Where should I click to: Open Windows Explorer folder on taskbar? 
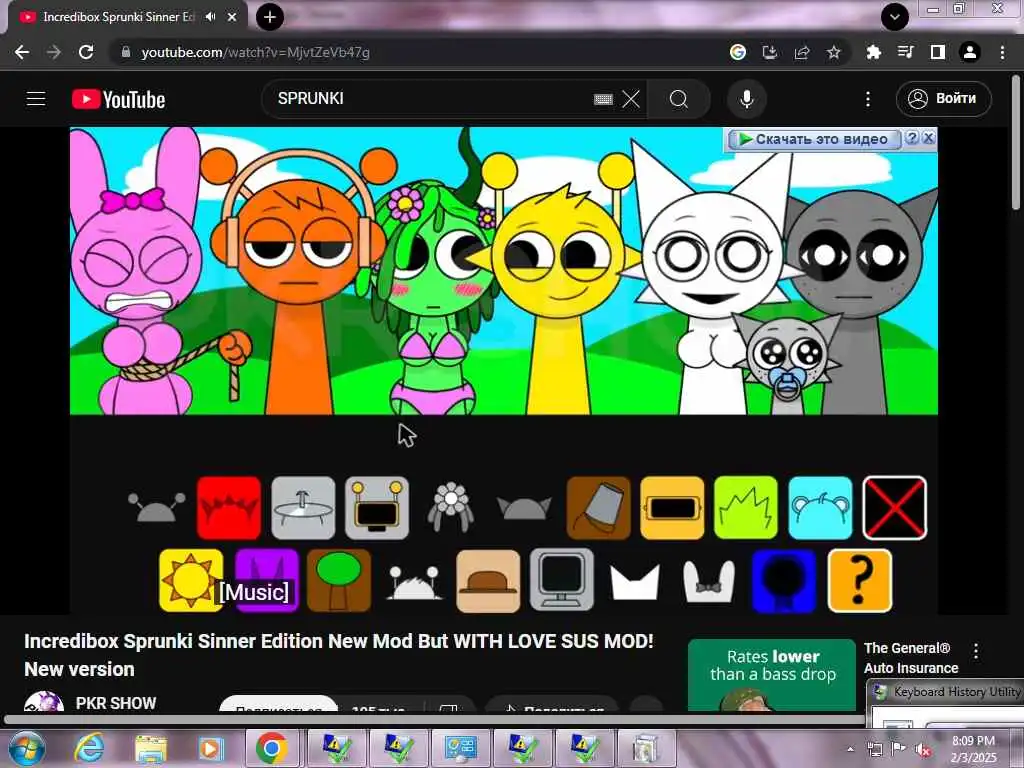pos(151,748)
